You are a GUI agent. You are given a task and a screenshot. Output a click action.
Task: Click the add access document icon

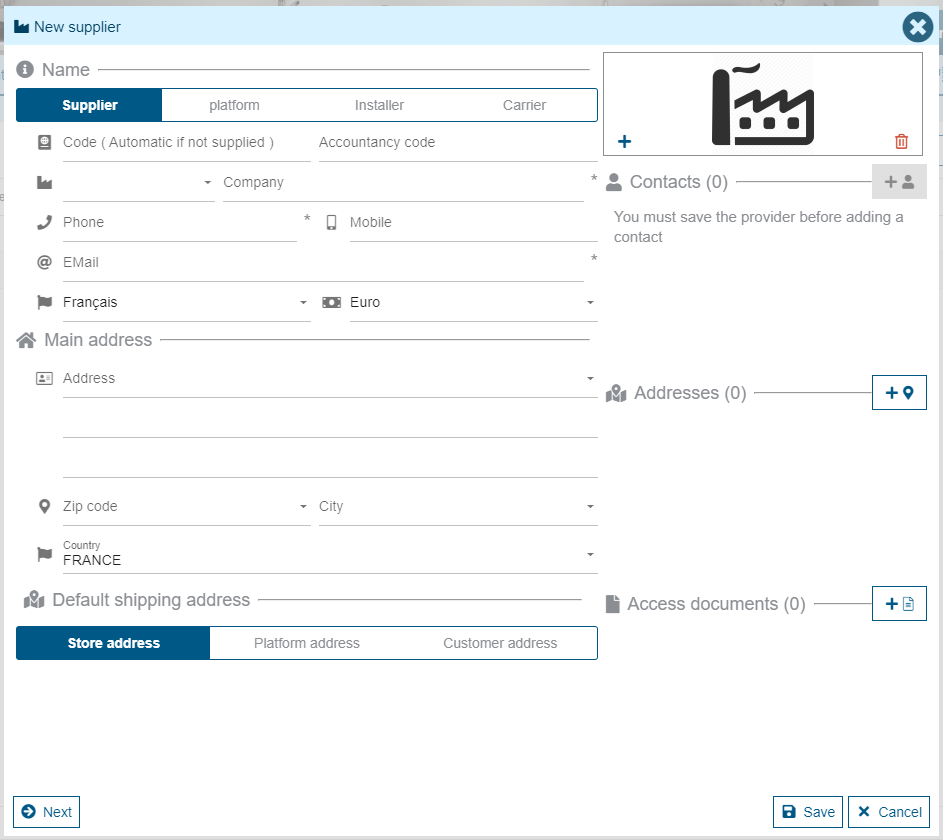[899, 604]
